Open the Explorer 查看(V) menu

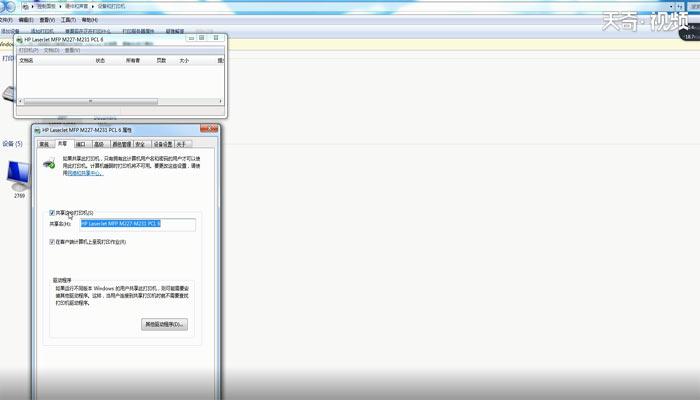pos(47,20)
